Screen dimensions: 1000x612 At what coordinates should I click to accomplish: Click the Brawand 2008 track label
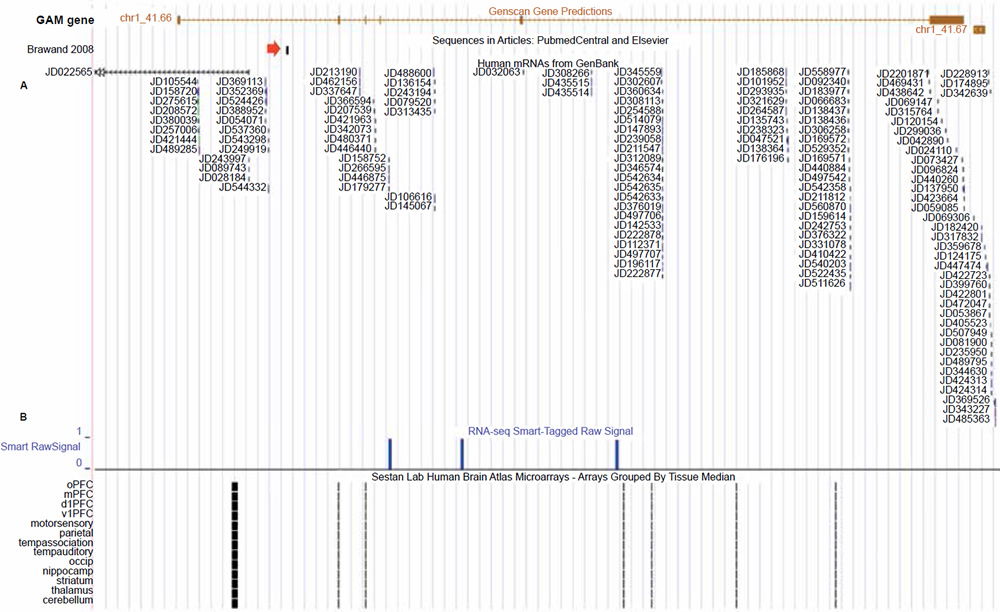tap(60, 49)
